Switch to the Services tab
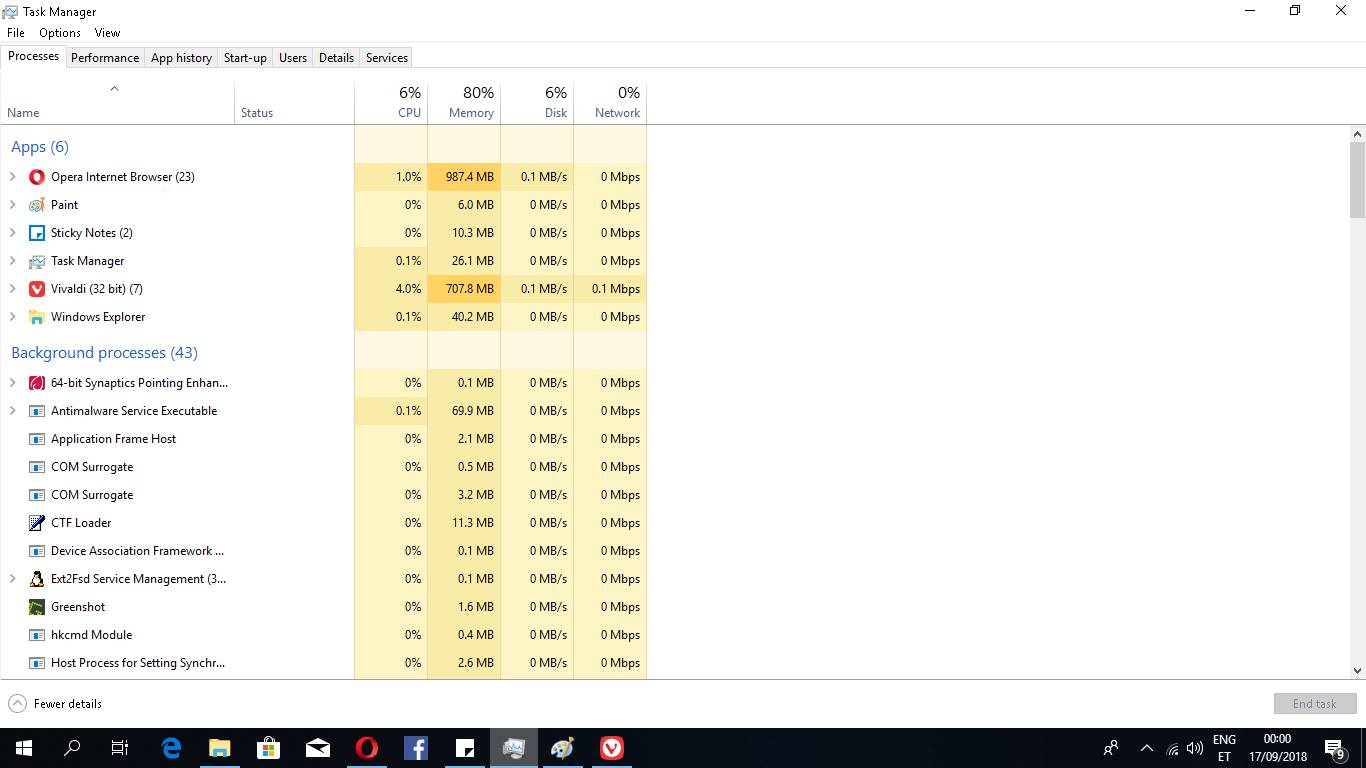Image resolution: width=1366 pixels, height=768 pixels. pyautogui.click(x=387, y=58)
